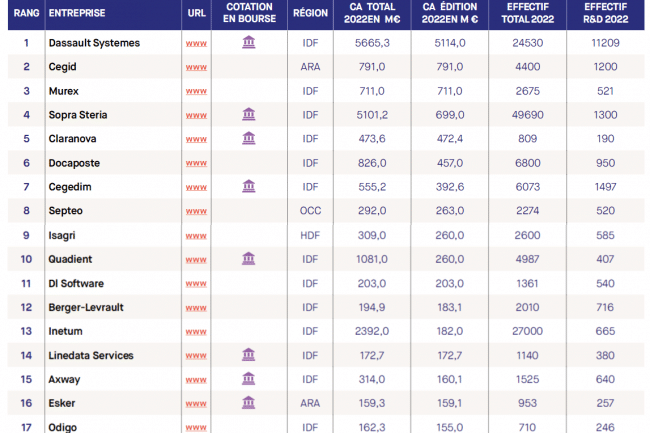Click the 49690 total headcount value
This screenshot has height=433, width=650.
(528, 115)
